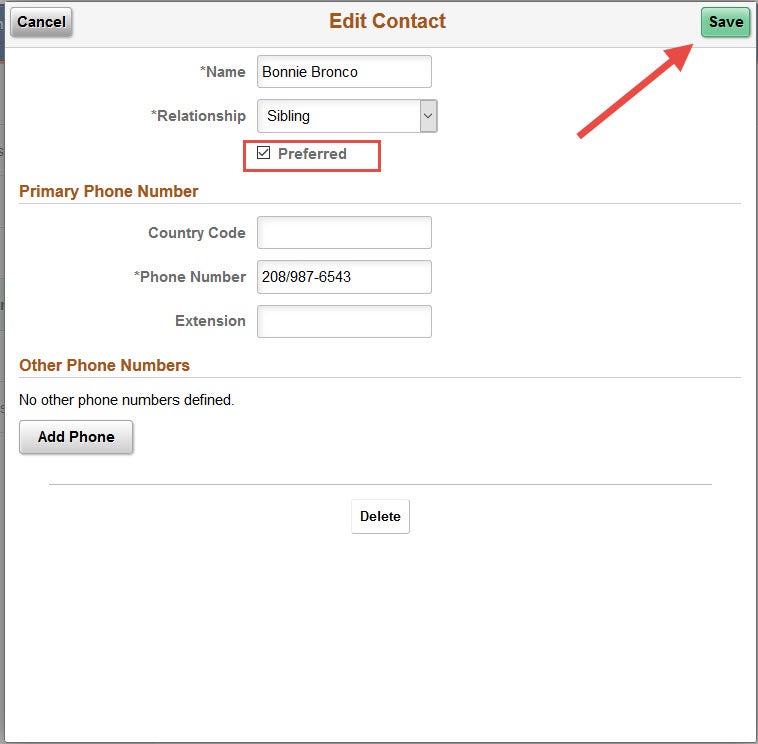Click the Other Phone Numbers heading
This screenshot has height=744, width=758.
104,365
